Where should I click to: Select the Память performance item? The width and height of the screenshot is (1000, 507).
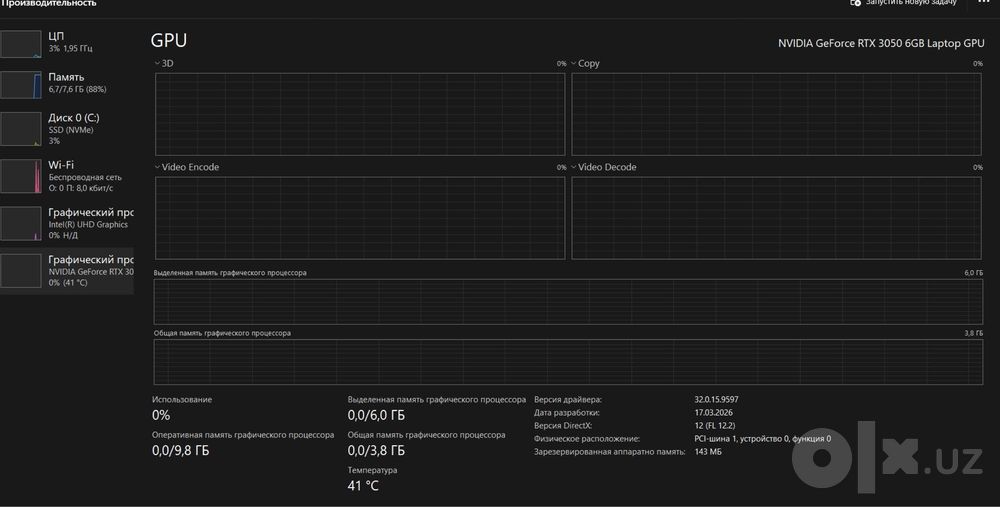point(66,84)
